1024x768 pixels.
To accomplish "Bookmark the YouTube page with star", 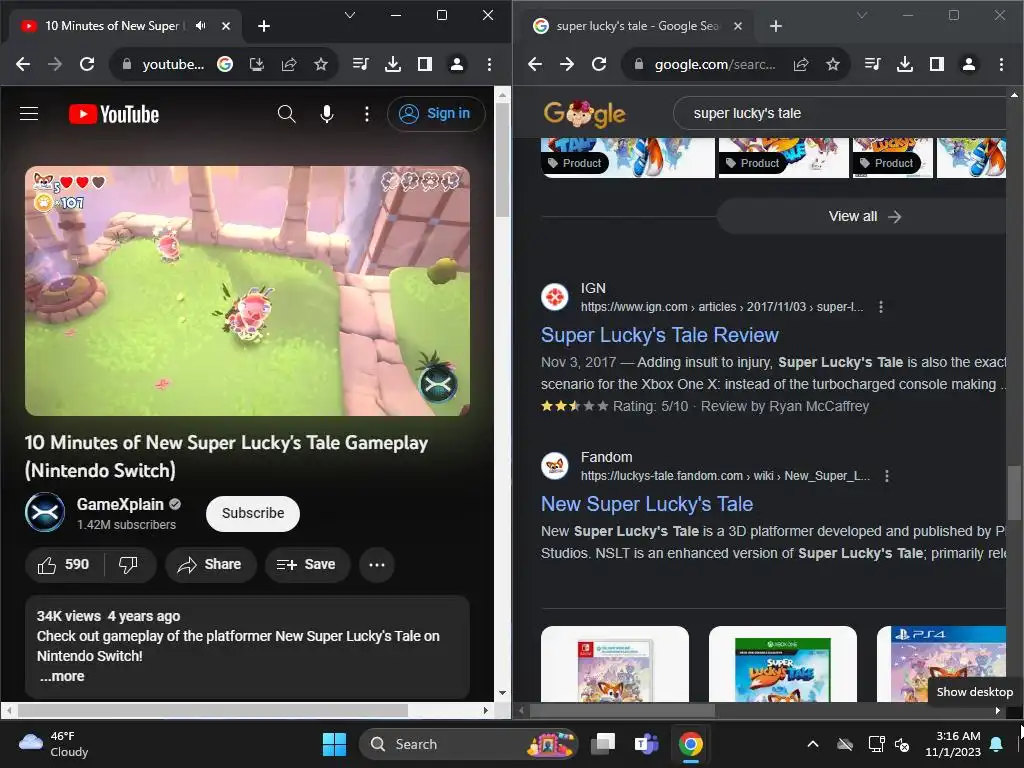I will (x=321, y=64).
